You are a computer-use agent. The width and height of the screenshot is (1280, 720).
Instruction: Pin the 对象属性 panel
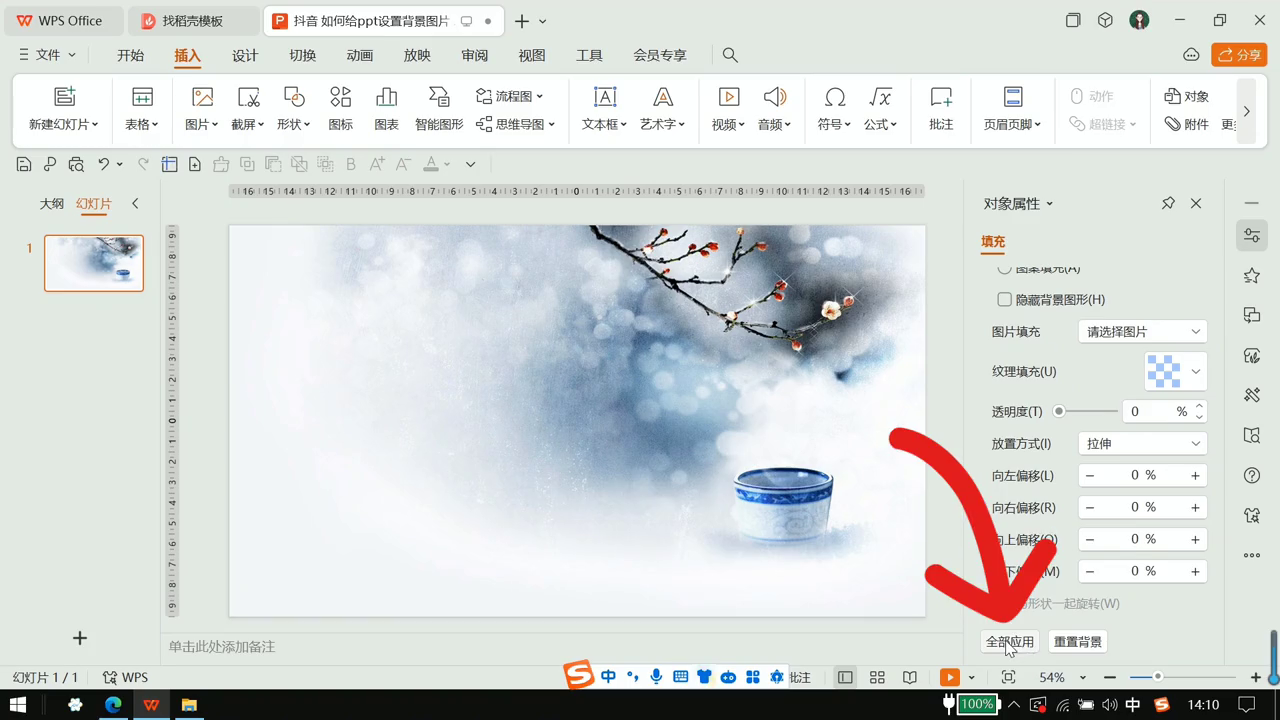[1168, 203]
